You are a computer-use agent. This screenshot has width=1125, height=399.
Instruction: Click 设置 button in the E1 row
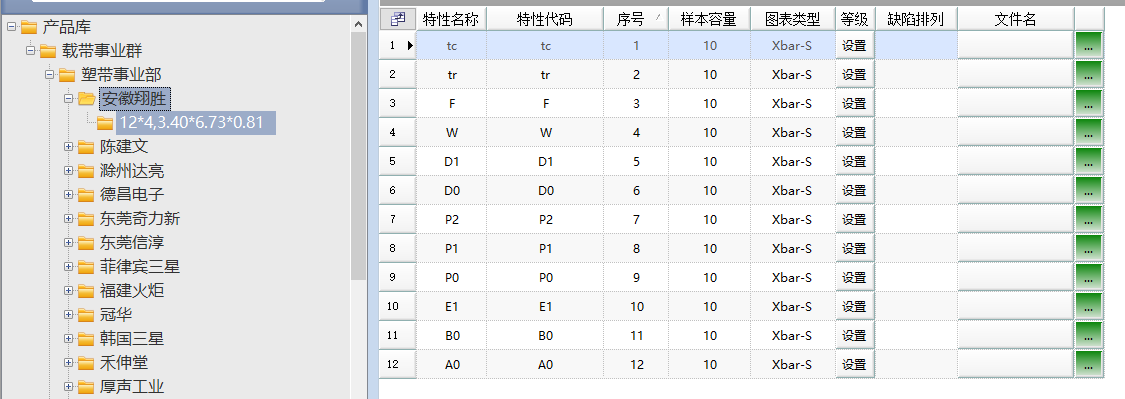[855, 306]
